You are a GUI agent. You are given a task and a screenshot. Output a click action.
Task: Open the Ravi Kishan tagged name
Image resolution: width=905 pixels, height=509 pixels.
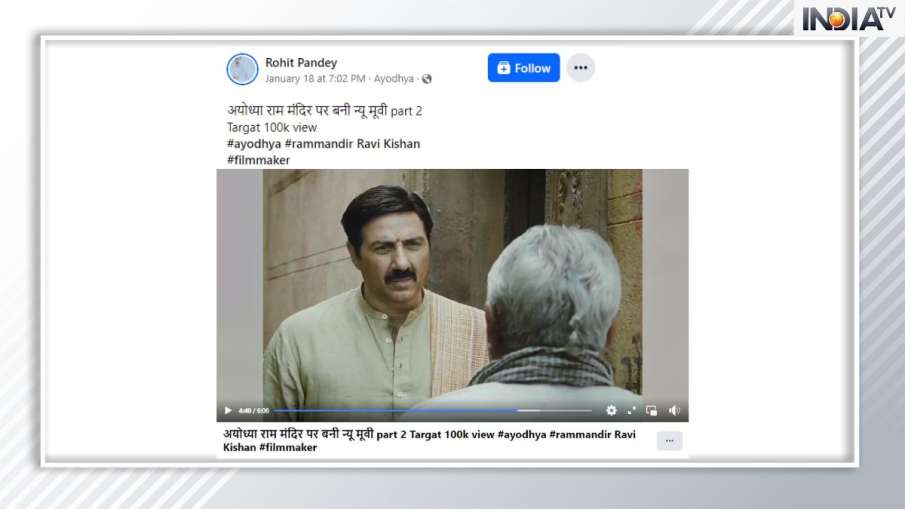(x=388, y=144)
